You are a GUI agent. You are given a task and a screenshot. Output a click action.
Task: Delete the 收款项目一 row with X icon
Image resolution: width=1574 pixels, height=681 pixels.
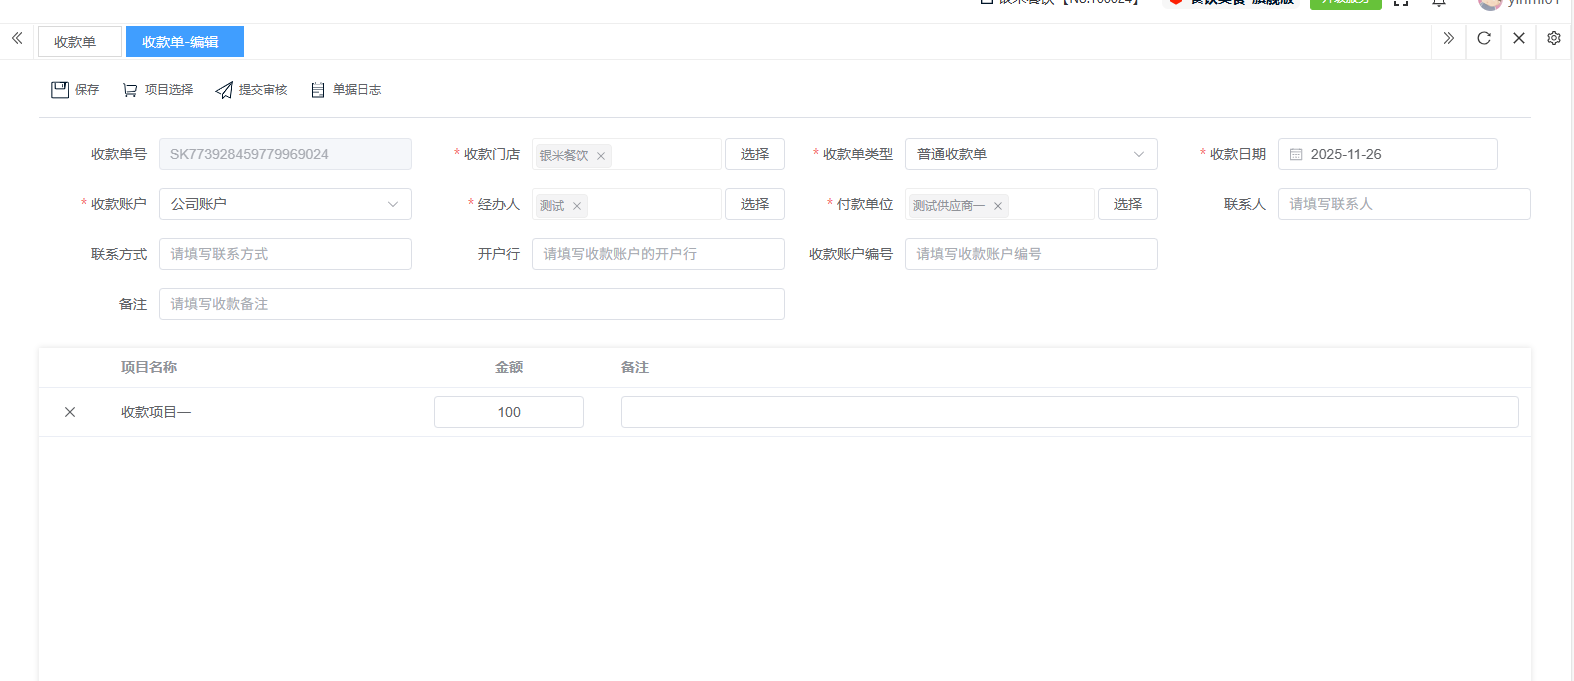(70, 412)
